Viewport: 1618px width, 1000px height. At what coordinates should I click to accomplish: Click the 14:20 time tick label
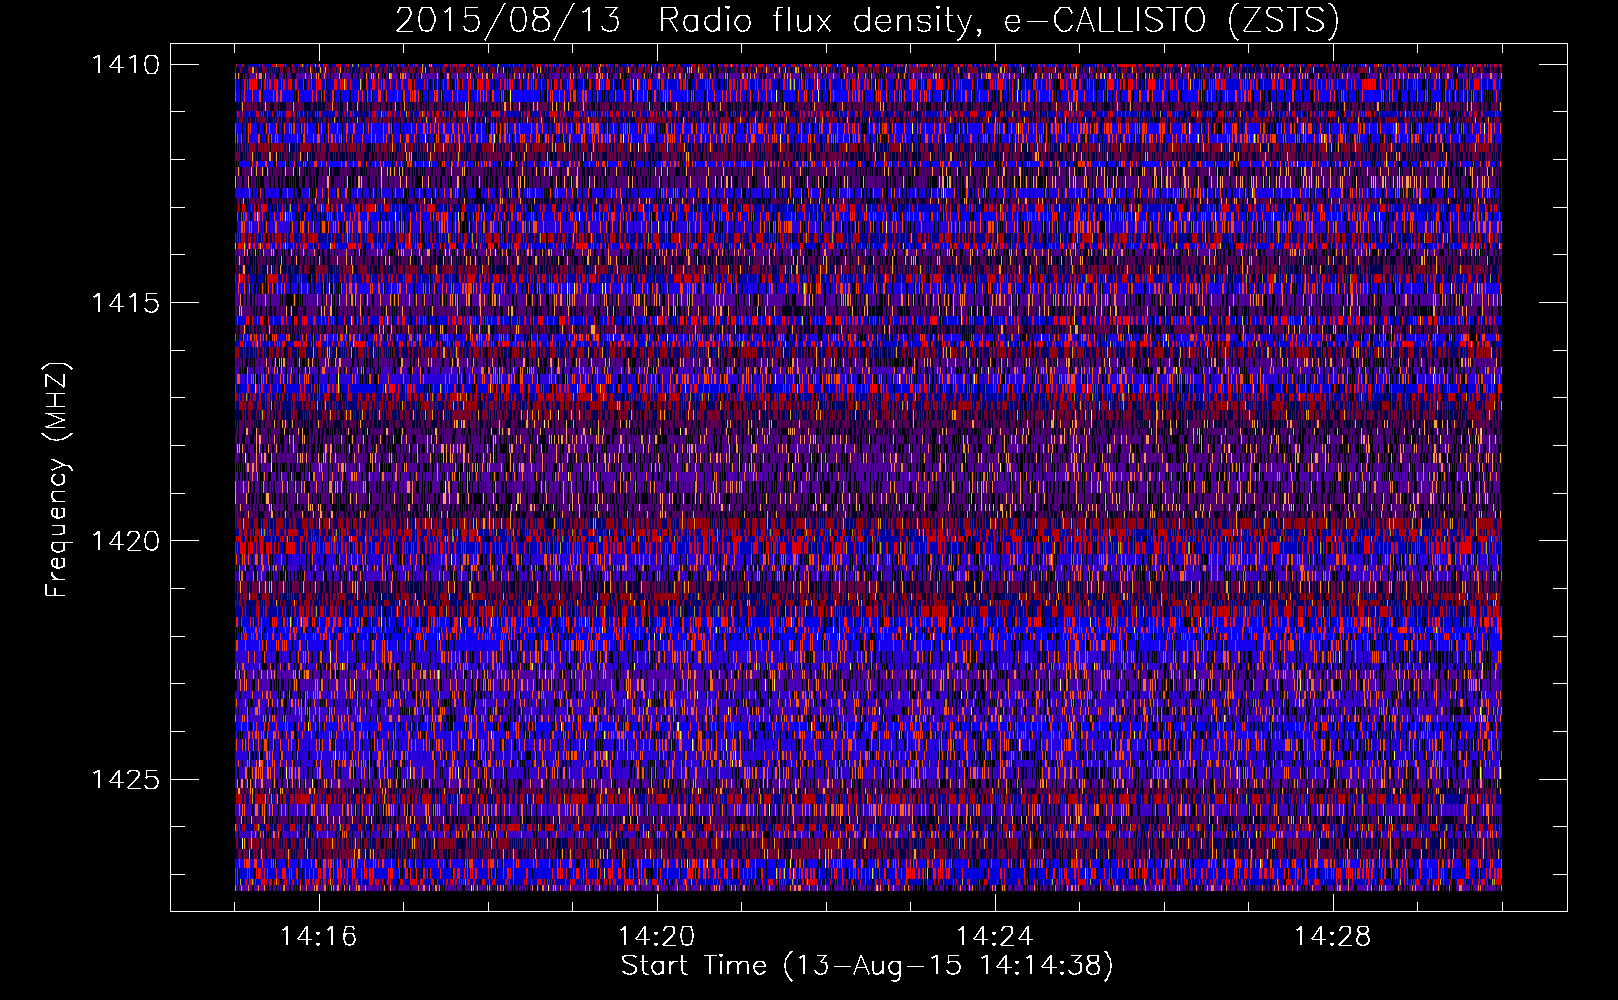tap(656, 937)
